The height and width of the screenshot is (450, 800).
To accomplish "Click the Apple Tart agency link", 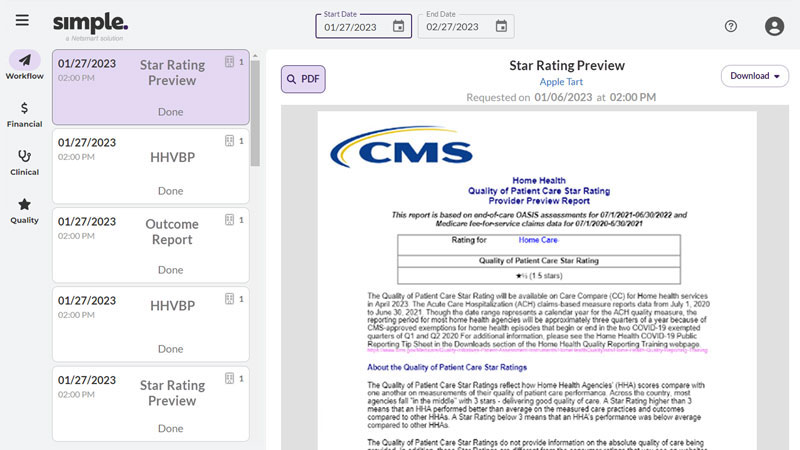I will click(566, 82).
